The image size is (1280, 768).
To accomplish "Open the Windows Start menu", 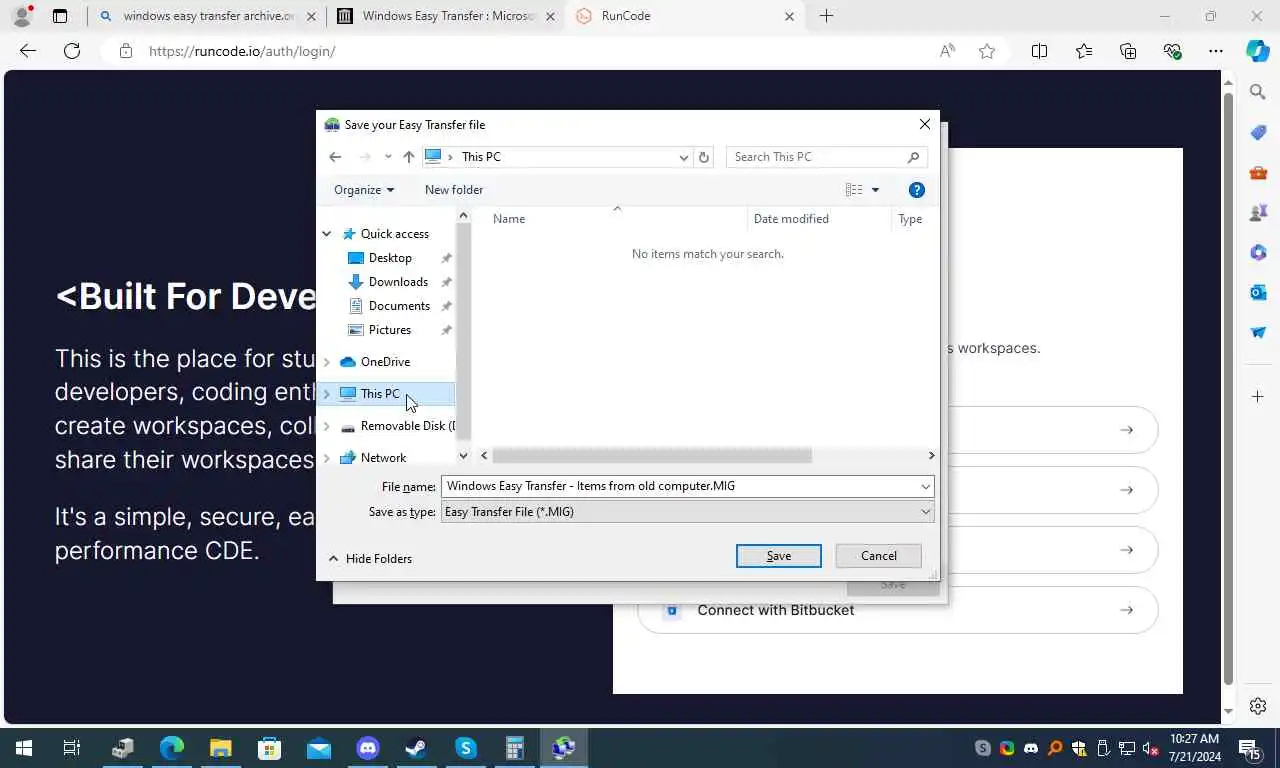I will (x=24, y=748).
